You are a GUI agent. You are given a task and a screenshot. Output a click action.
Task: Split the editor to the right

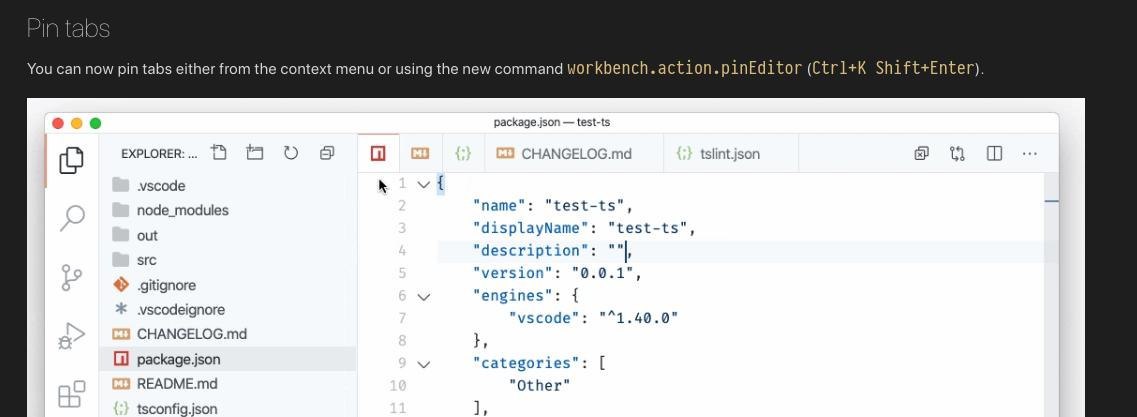coord(994,154)
